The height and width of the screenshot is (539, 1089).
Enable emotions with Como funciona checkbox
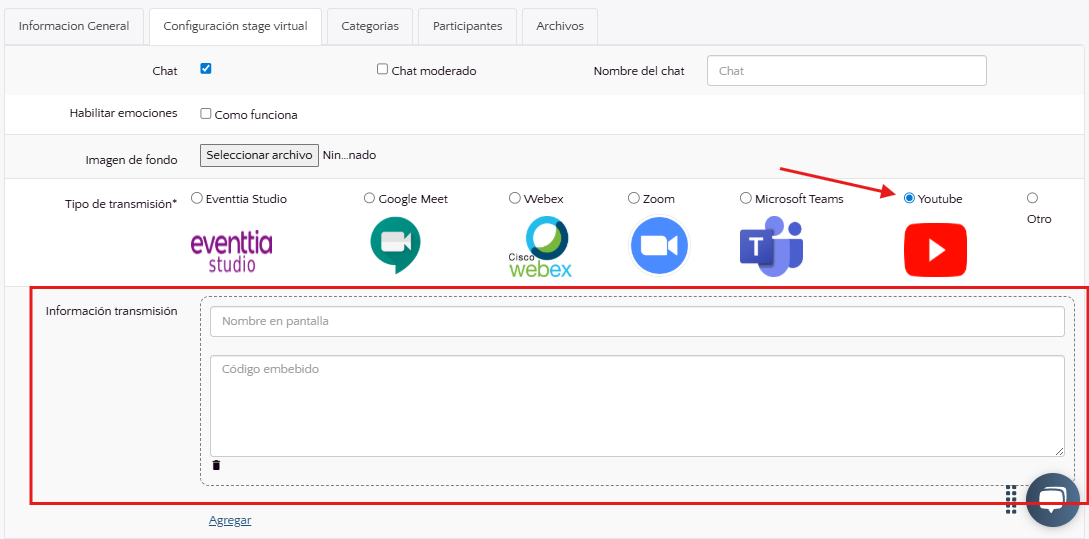pos(206,114)
